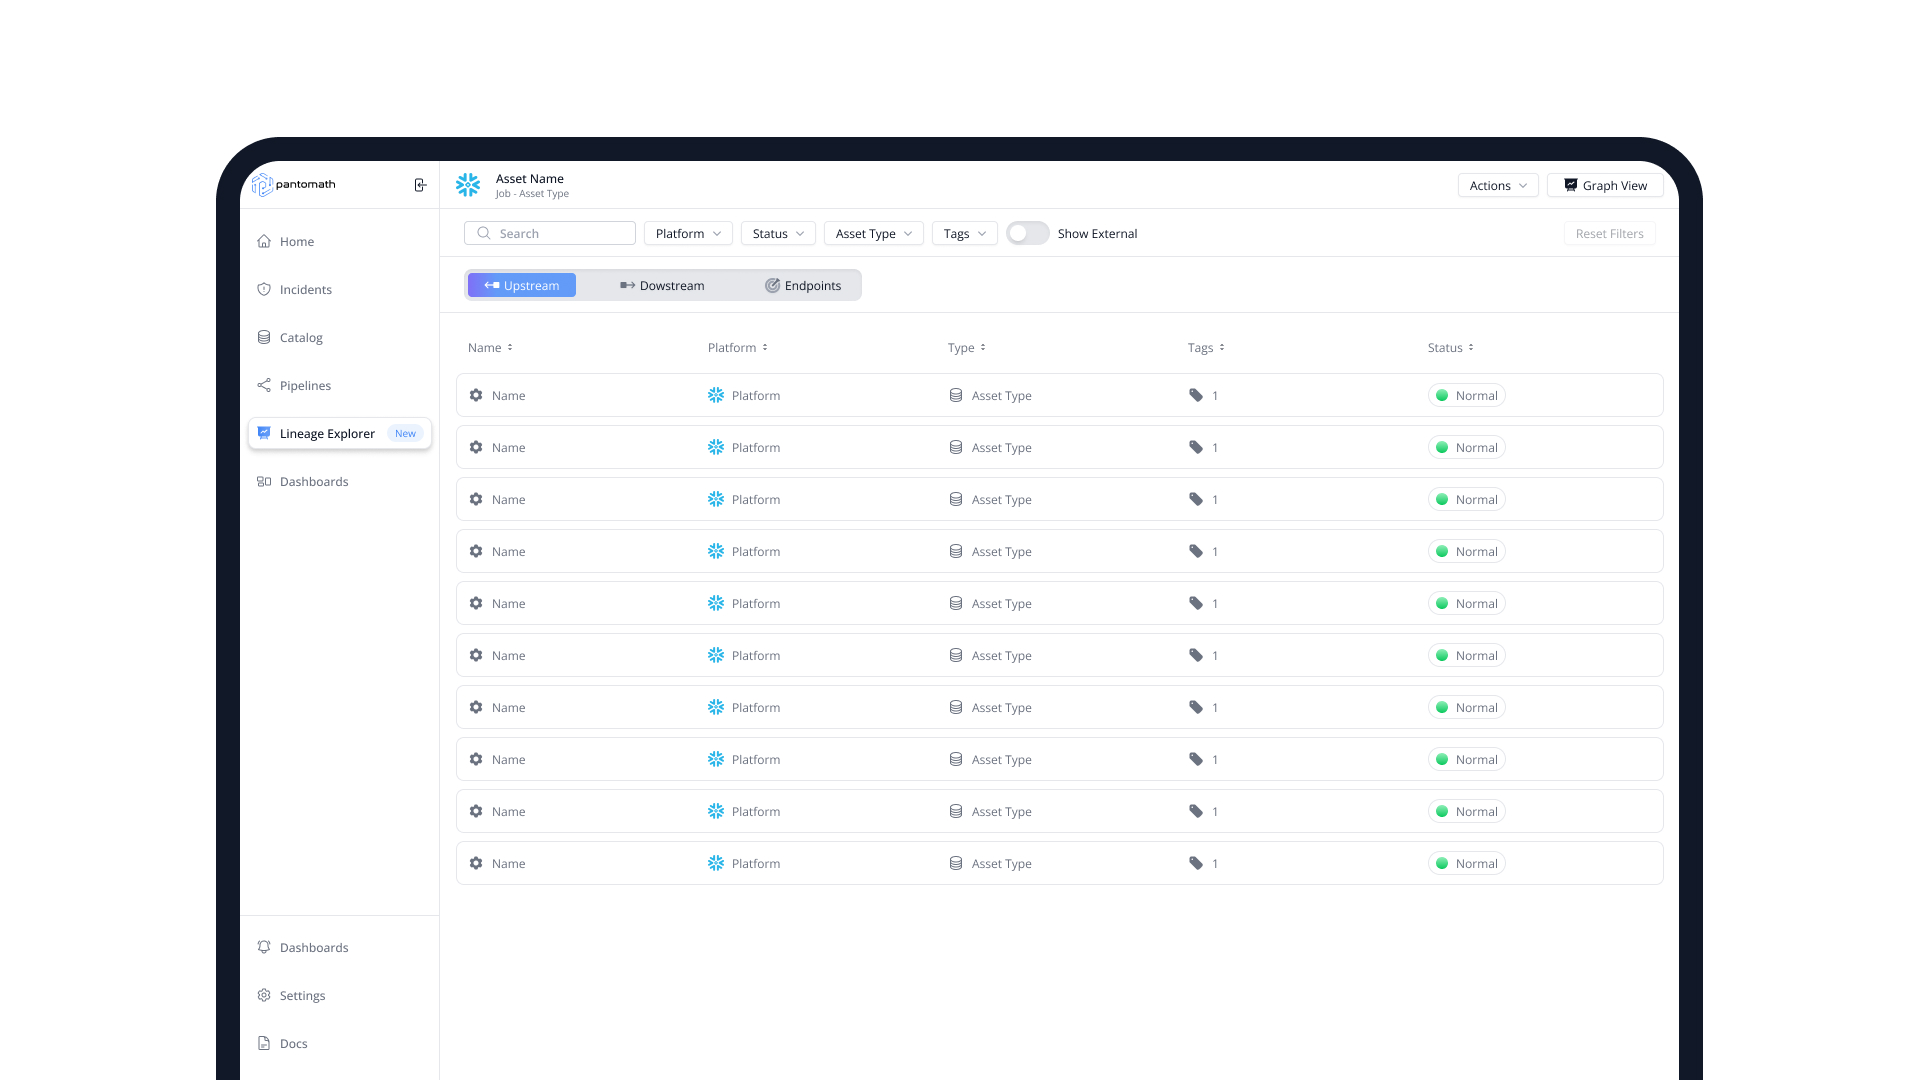Open Docs via the document icon
Viewport: 1920px width, 1080px height.
pyautogui.click(x=264, y=1043)
